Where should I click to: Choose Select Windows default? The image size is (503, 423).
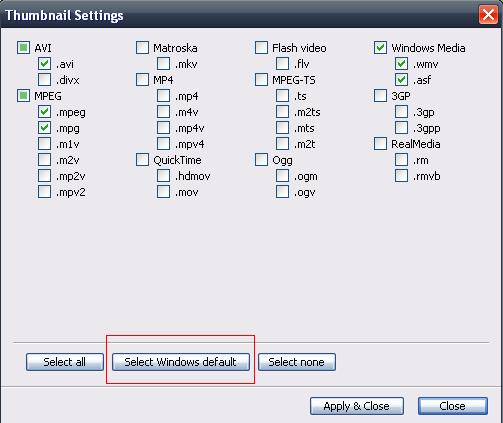pos(181,362)
